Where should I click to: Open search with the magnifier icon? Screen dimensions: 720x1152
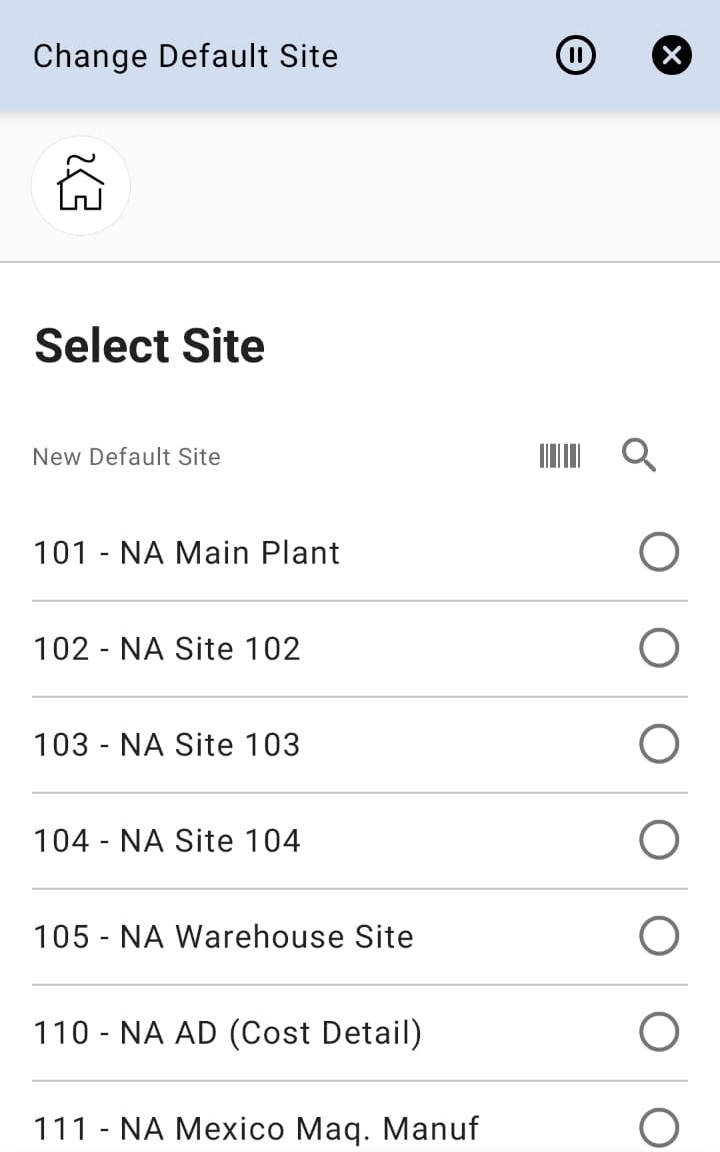[x=639, y=456]
